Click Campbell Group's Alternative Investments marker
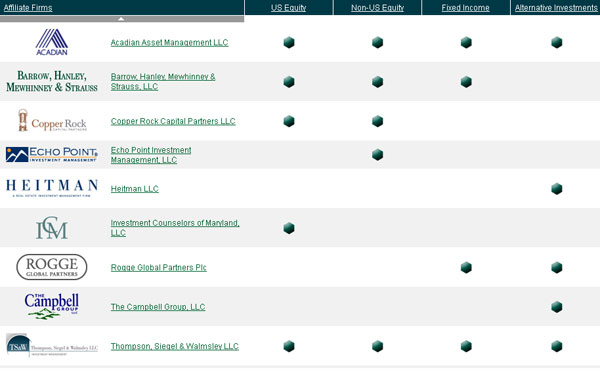 pyautogui.click(x=557, y=307)
